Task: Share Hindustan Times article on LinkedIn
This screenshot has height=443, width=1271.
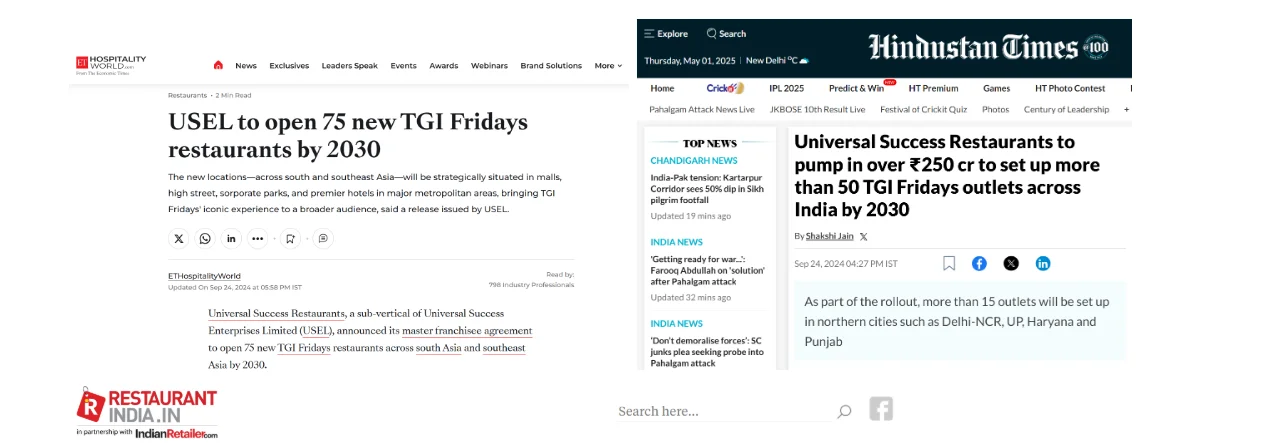Action: (1043, 263)
